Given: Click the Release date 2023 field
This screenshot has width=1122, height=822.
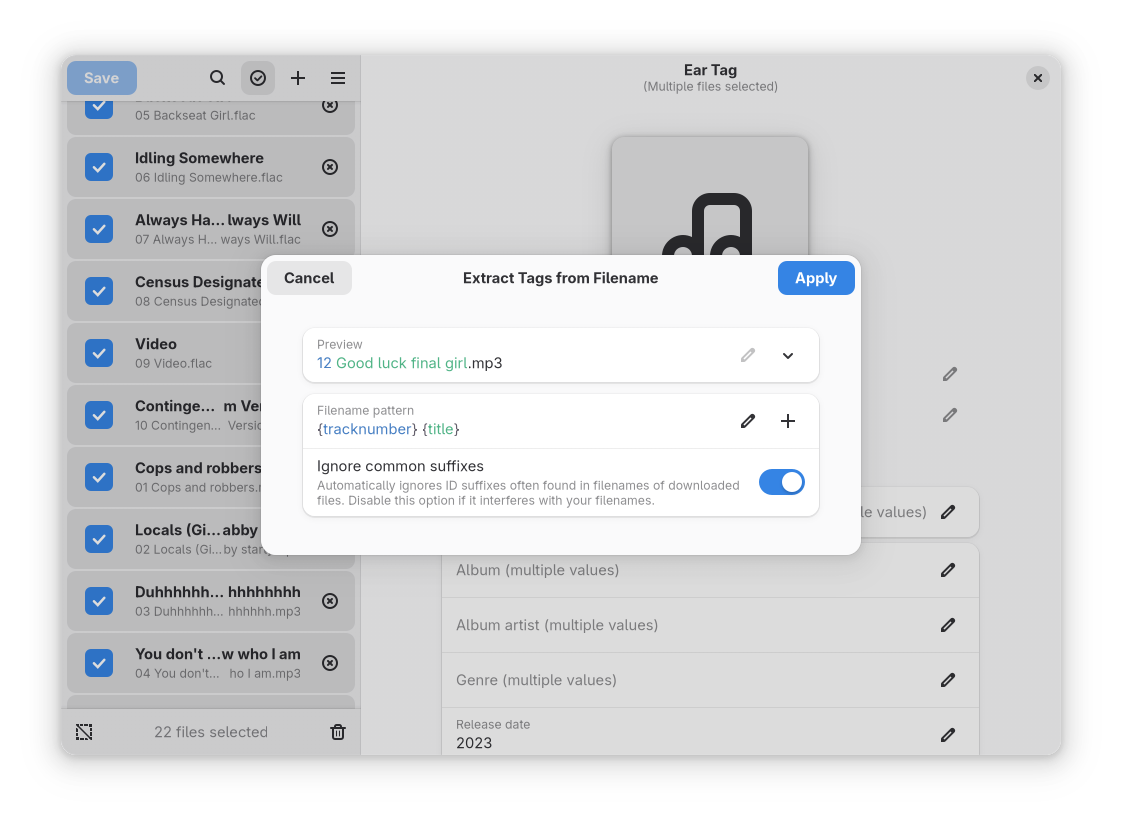Looking at the screenshot, I should 710,733.
